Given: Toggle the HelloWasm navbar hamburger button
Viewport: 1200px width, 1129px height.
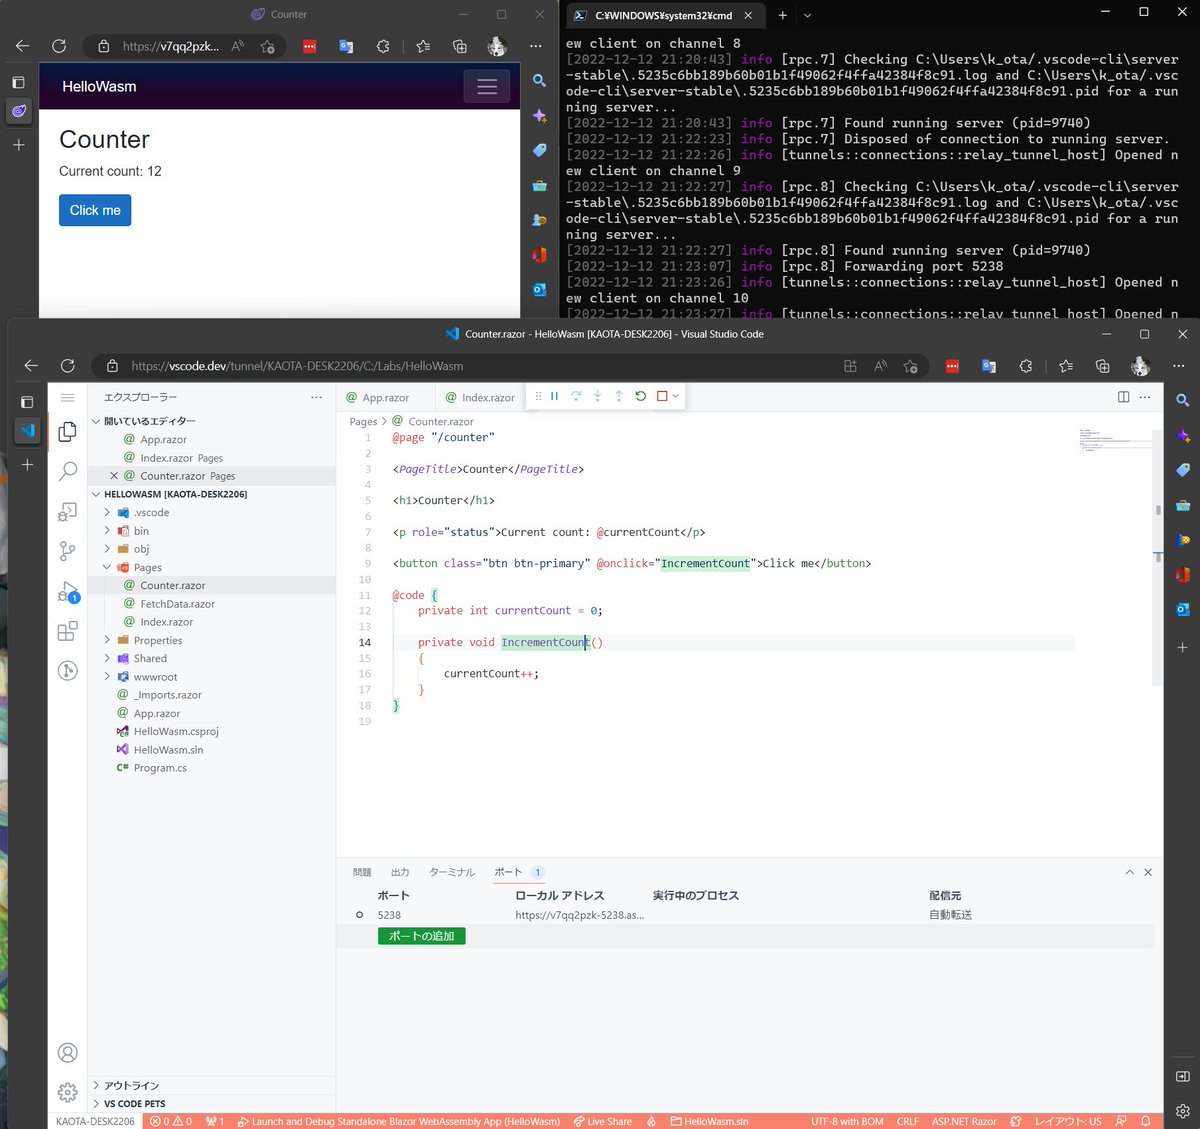Looking at the screenshot, I should click(487, 87).
